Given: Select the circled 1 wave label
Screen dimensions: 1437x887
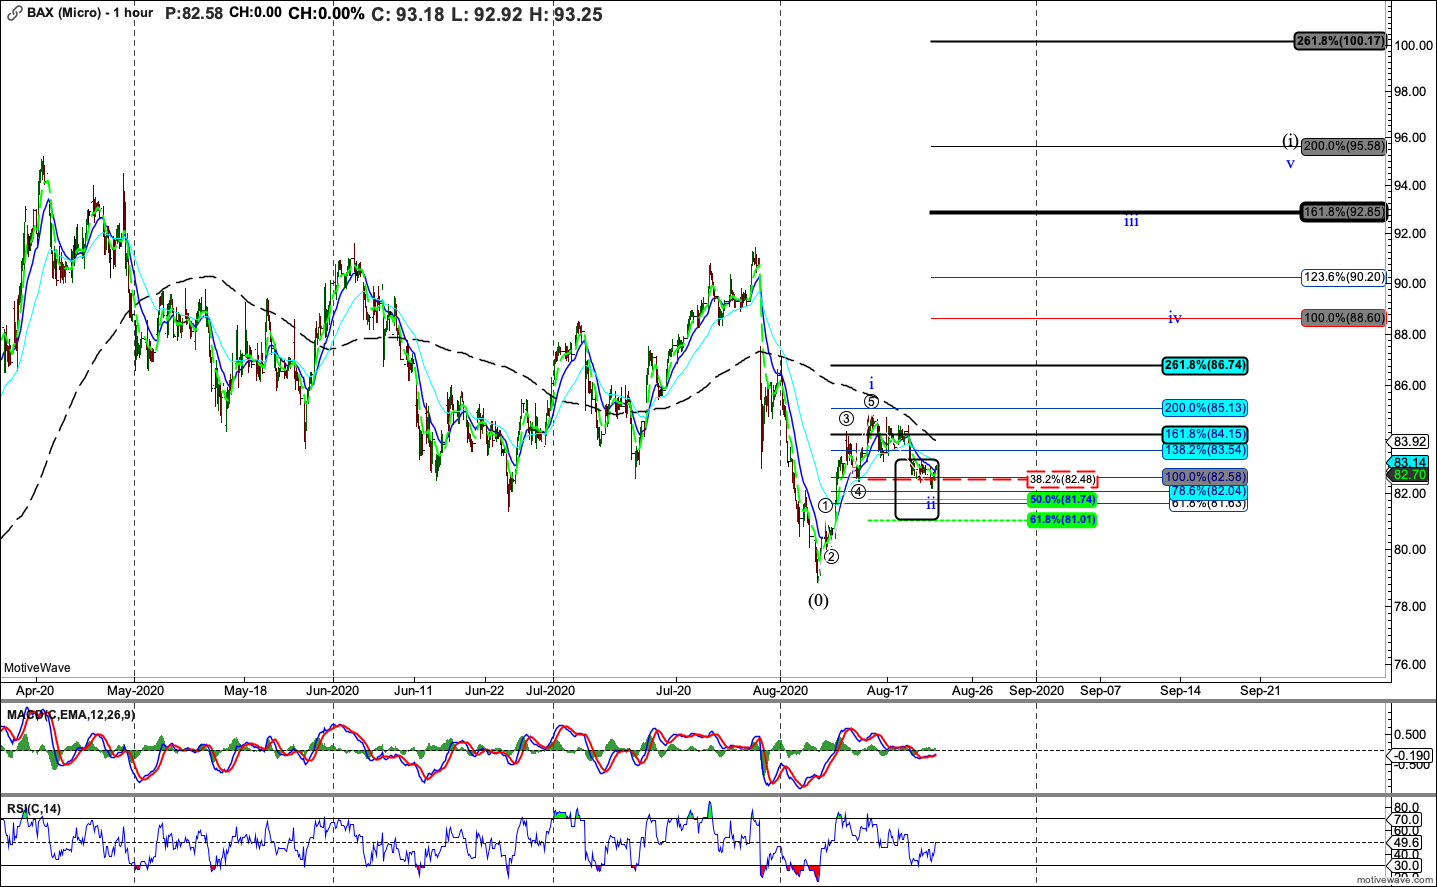Looking at the screenshot, I should [825, 506].
